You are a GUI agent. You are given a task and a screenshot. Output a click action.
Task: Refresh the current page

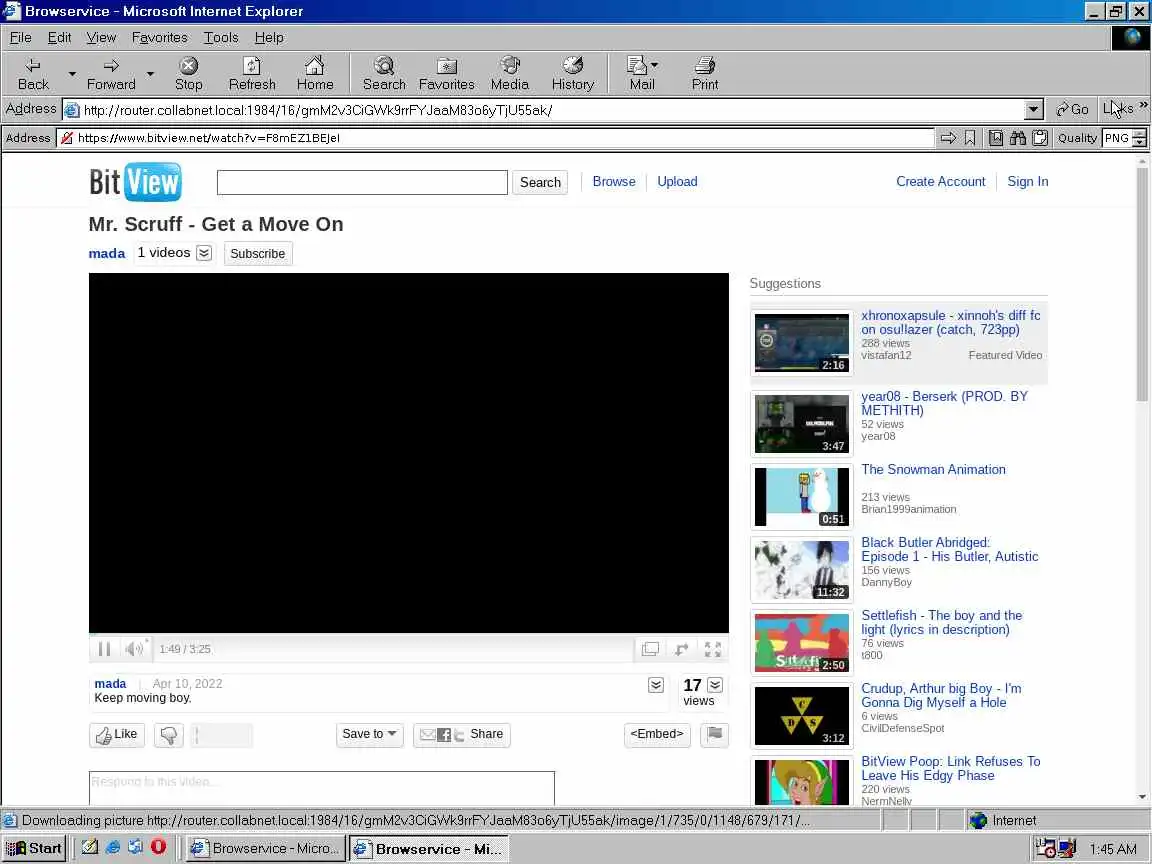click(252, 74)
